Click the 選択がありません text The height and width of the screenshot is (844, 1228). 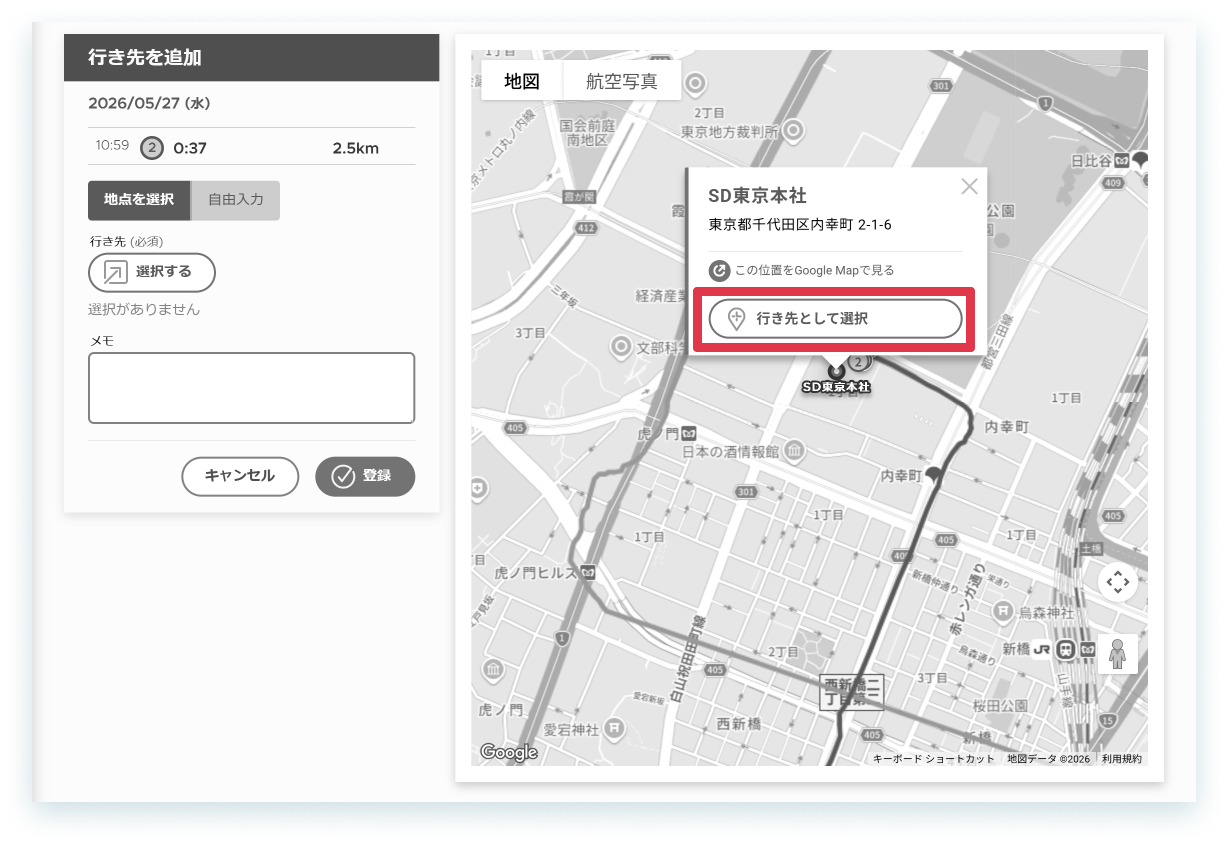pyautogui.click(x=144, y=309)
